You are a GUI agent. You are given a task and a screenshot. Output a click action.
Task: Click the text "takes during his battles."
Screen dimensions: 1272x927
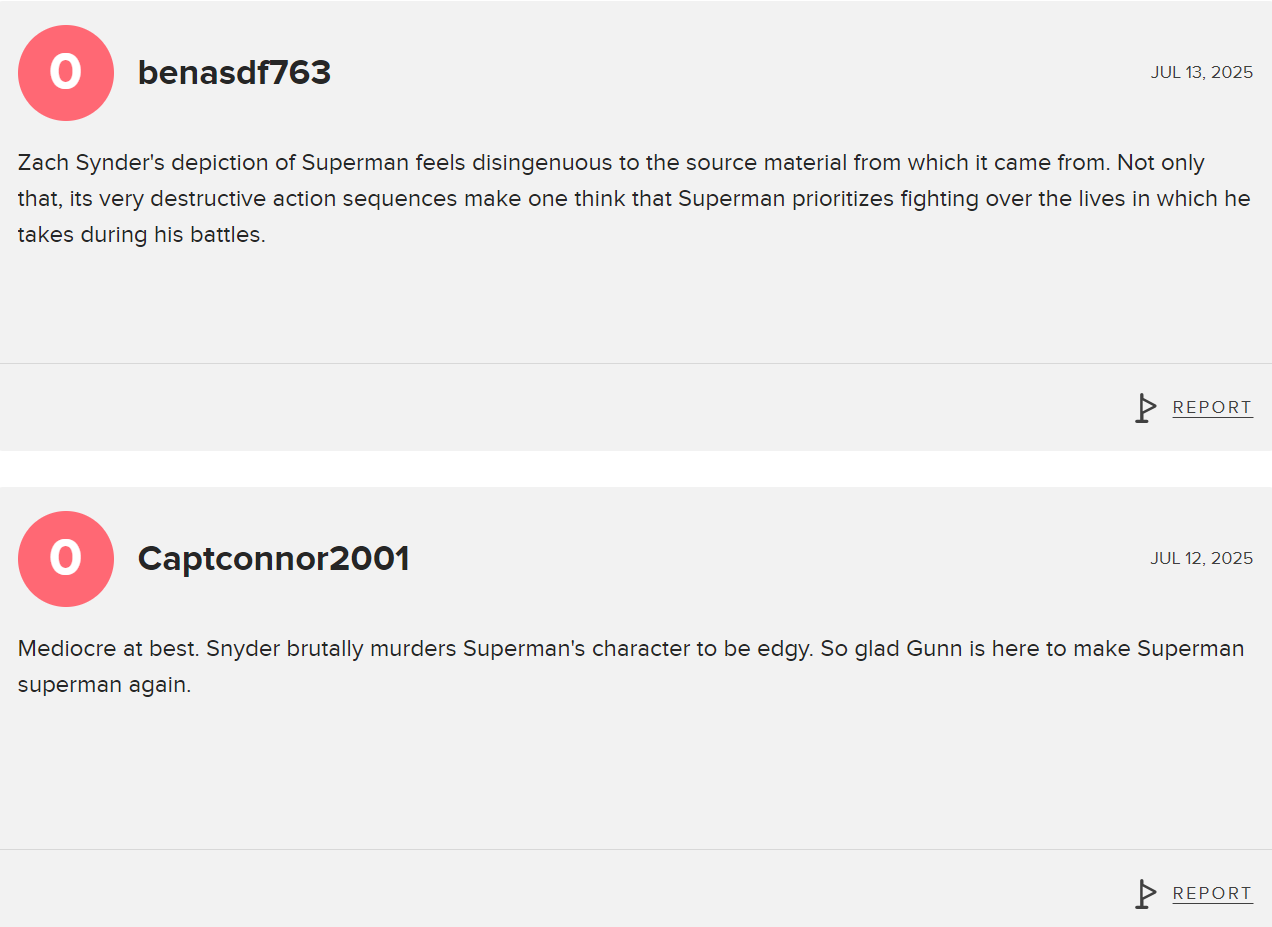141,235
